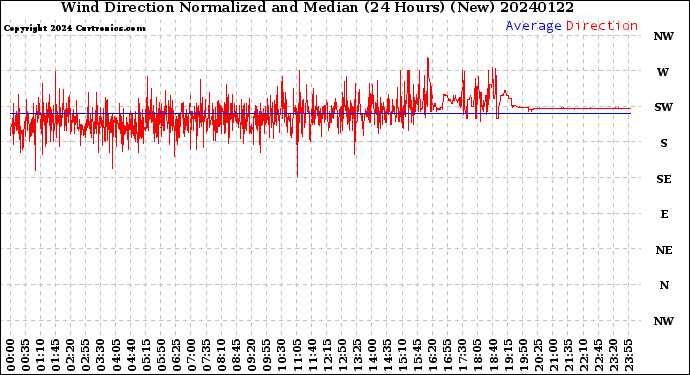690x375 pixels.
Task: Click the 00:00 time label
Action: [11, 355]
